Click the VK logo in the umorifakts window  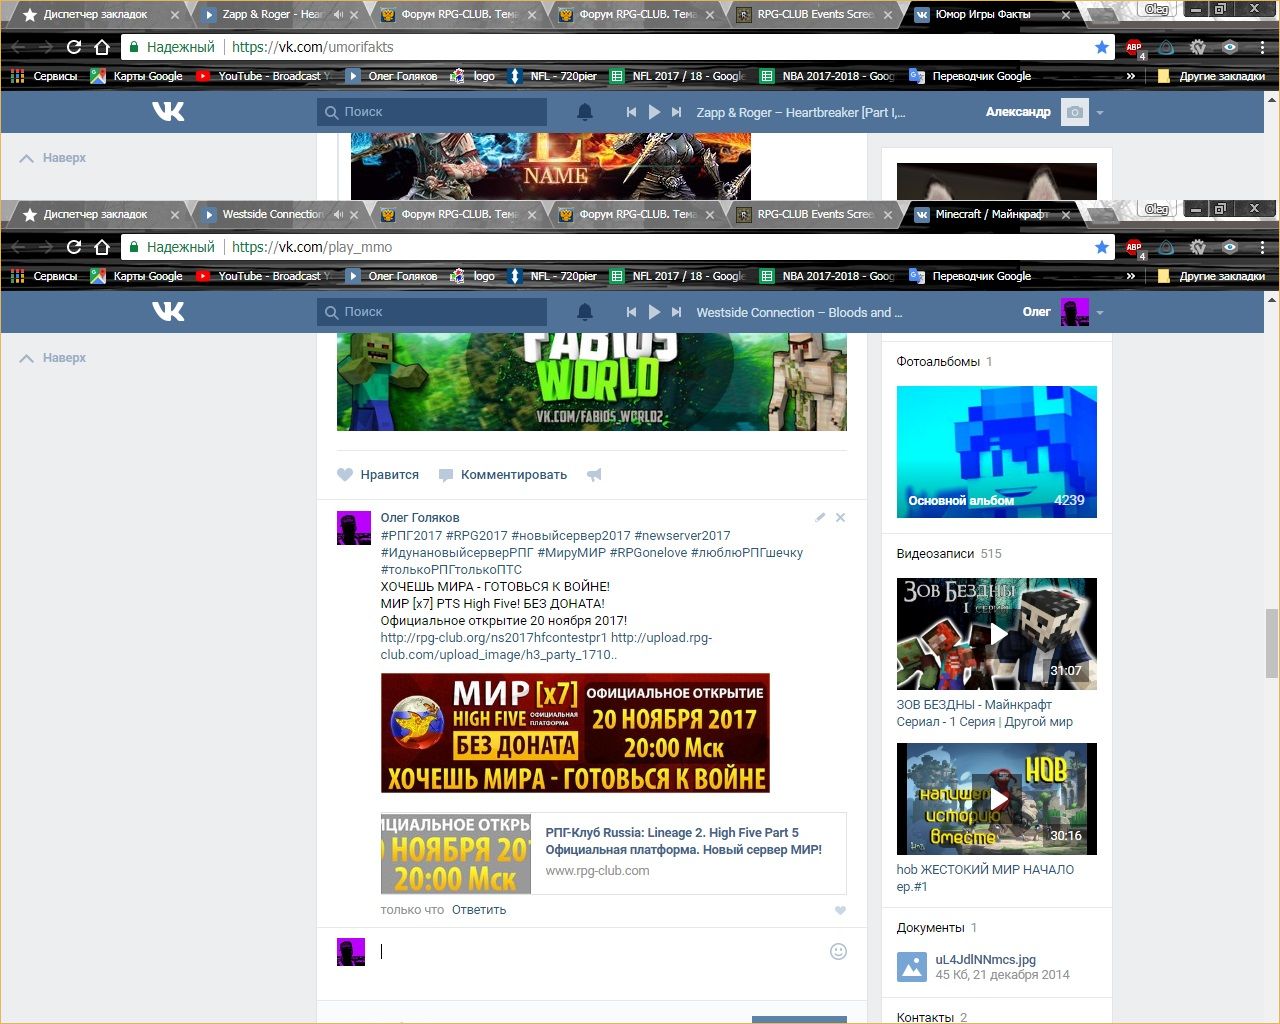click(168, 112)
